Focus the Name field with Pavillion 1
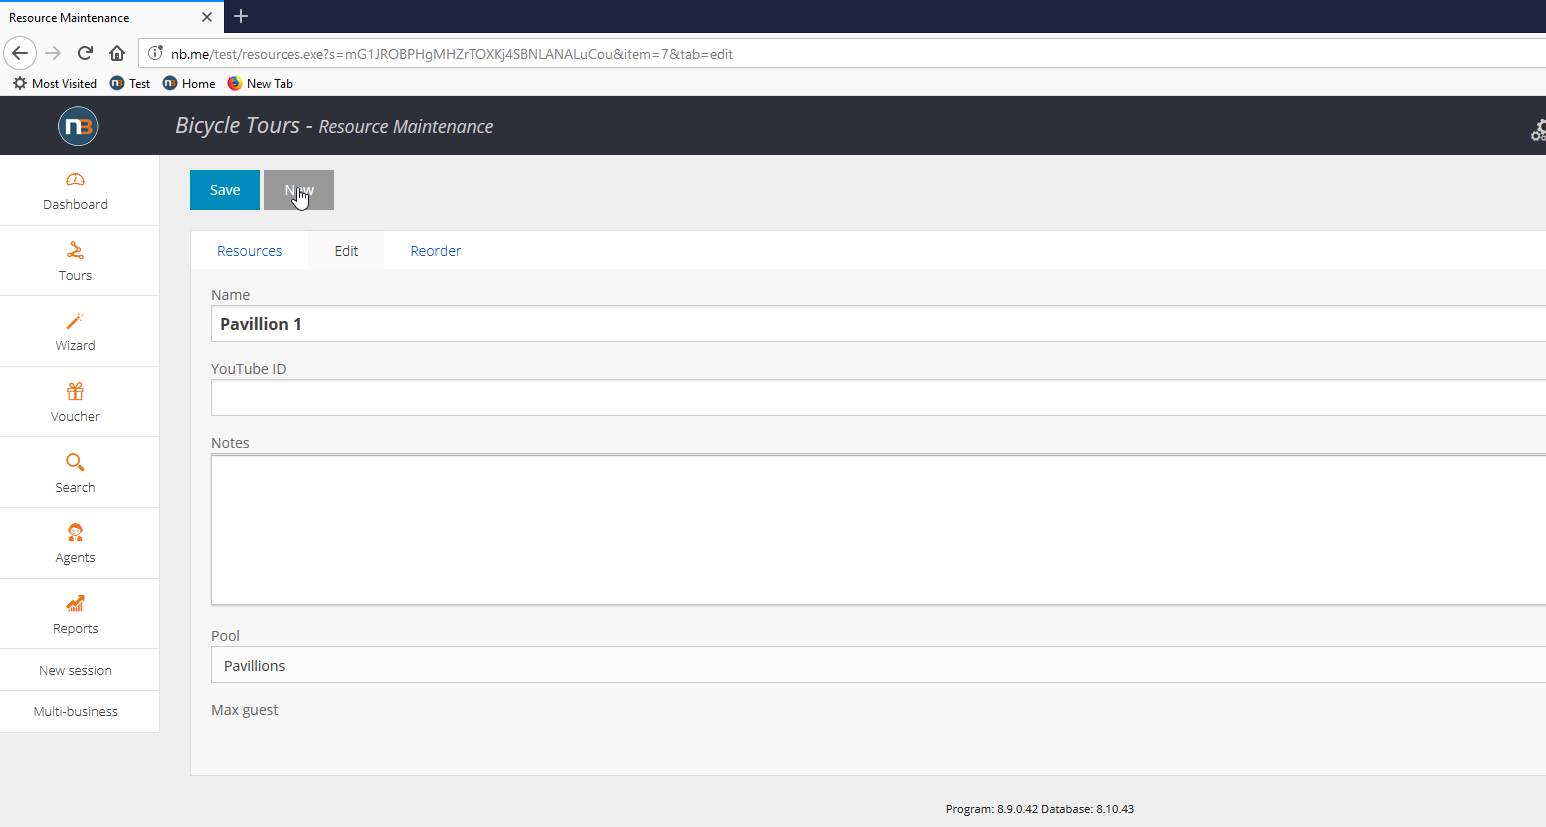 pos(878,324)
